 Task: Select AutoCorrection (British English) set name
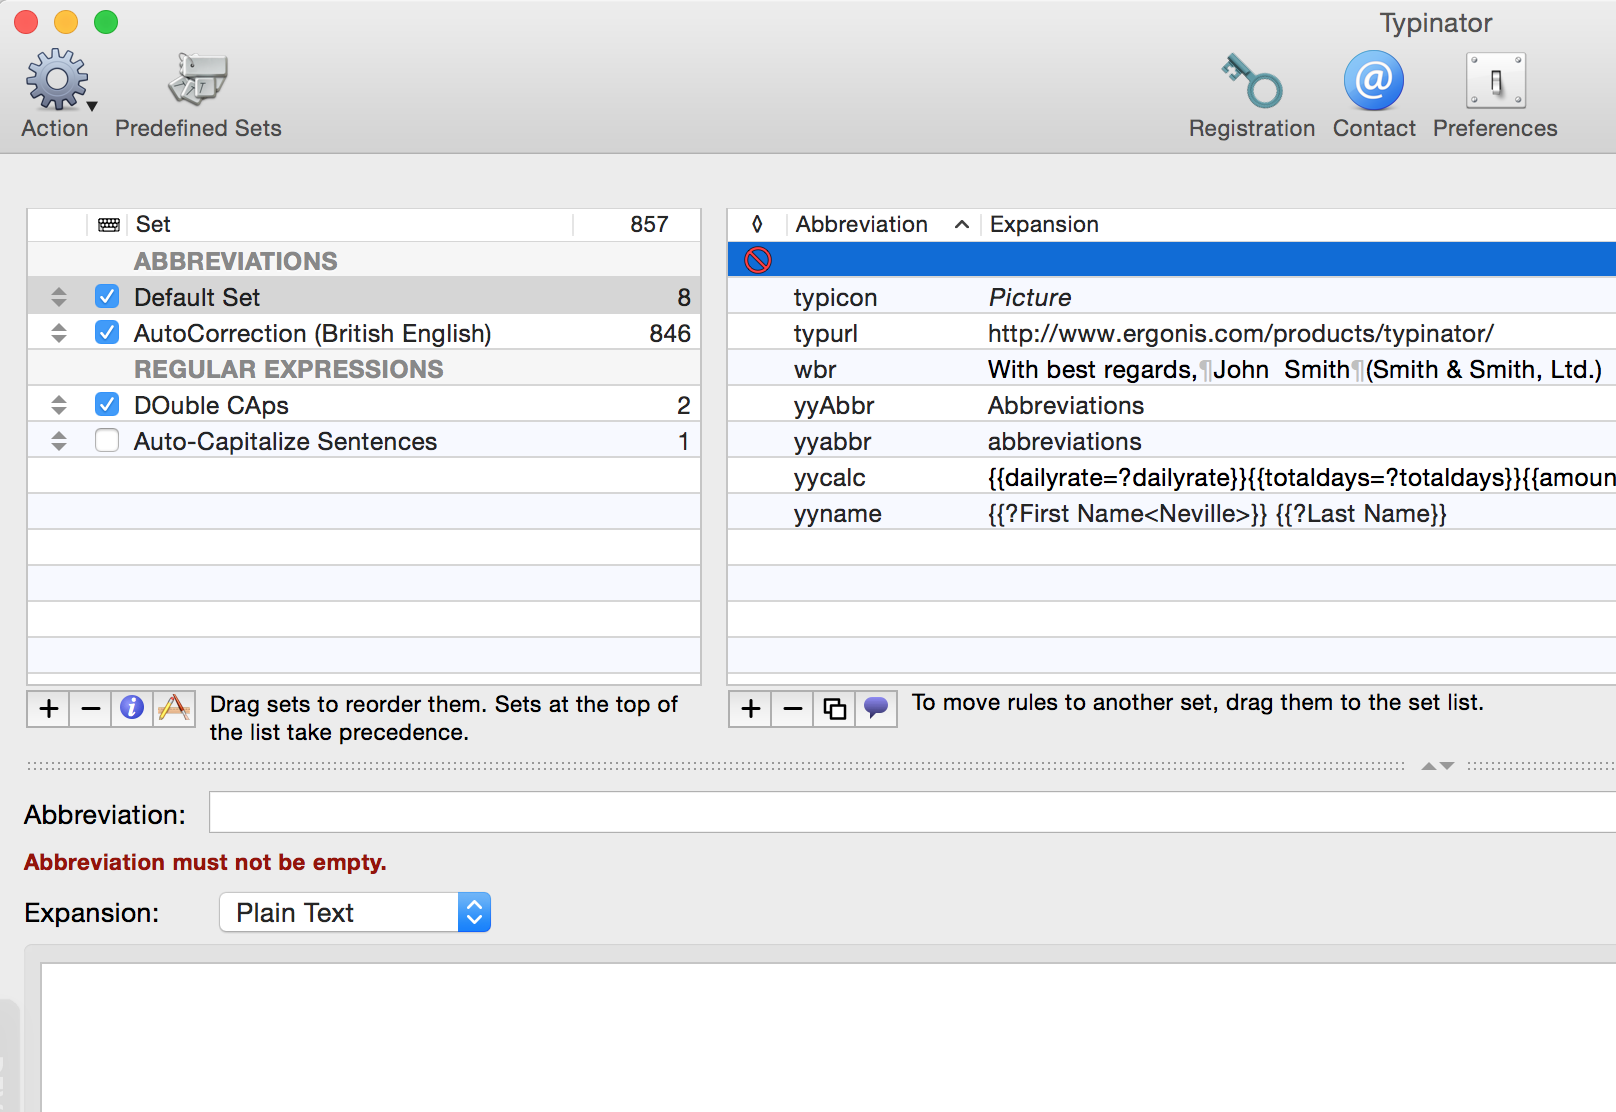(313, 333)
